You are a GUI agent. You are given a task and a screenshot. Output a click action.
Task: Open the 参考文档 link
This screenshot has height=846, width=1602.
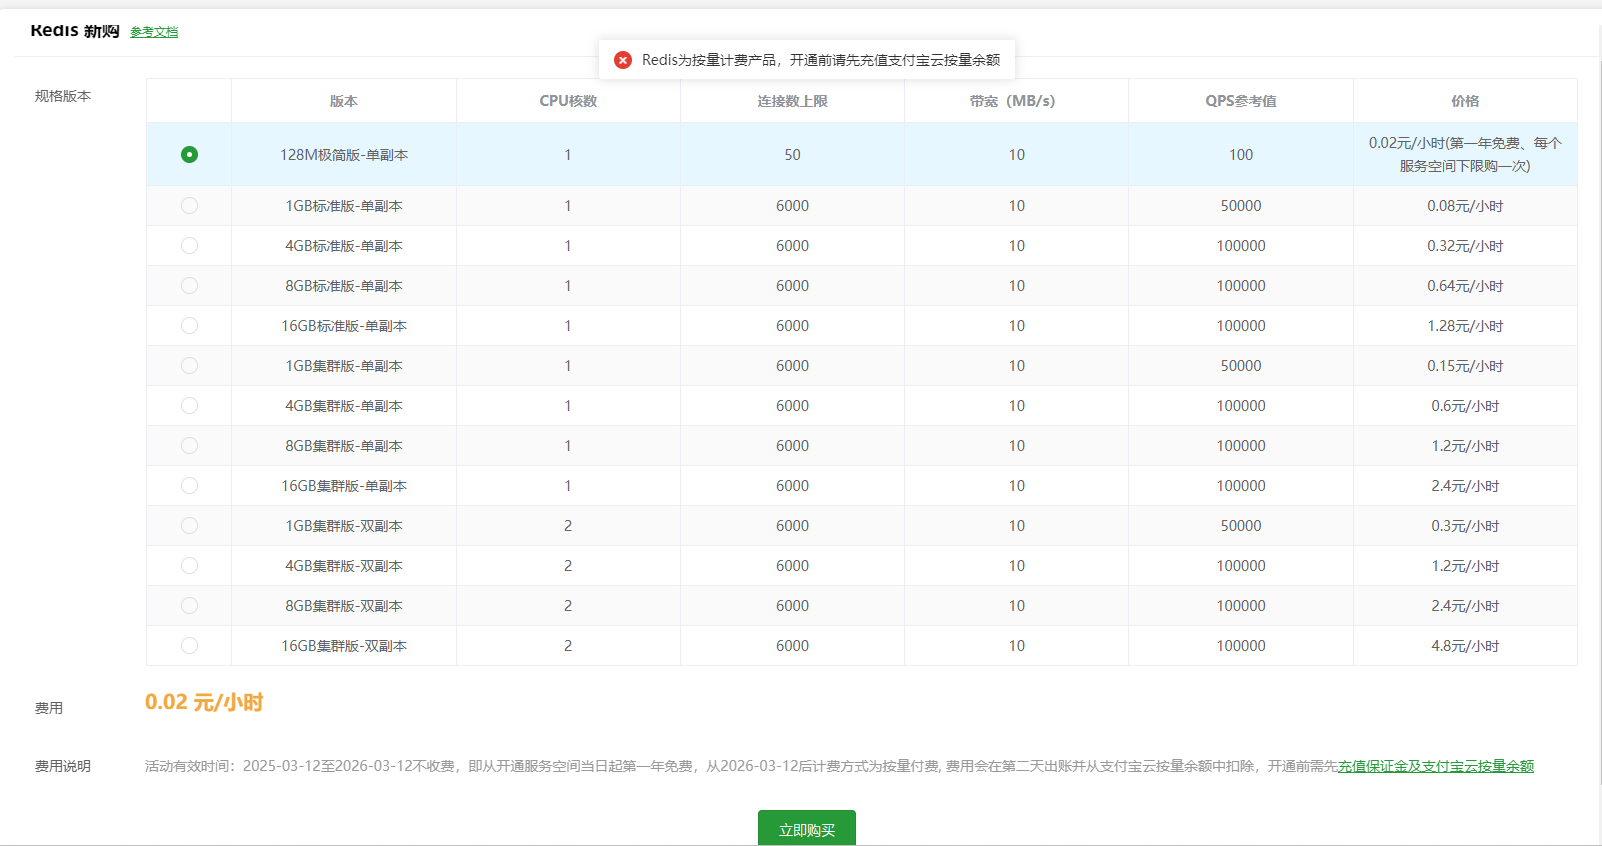154,32
